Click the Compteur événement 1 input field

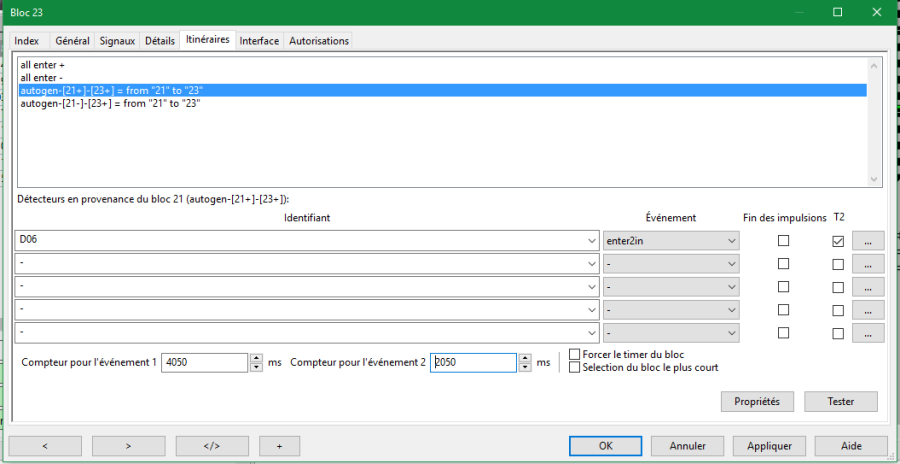click(203, 362)
